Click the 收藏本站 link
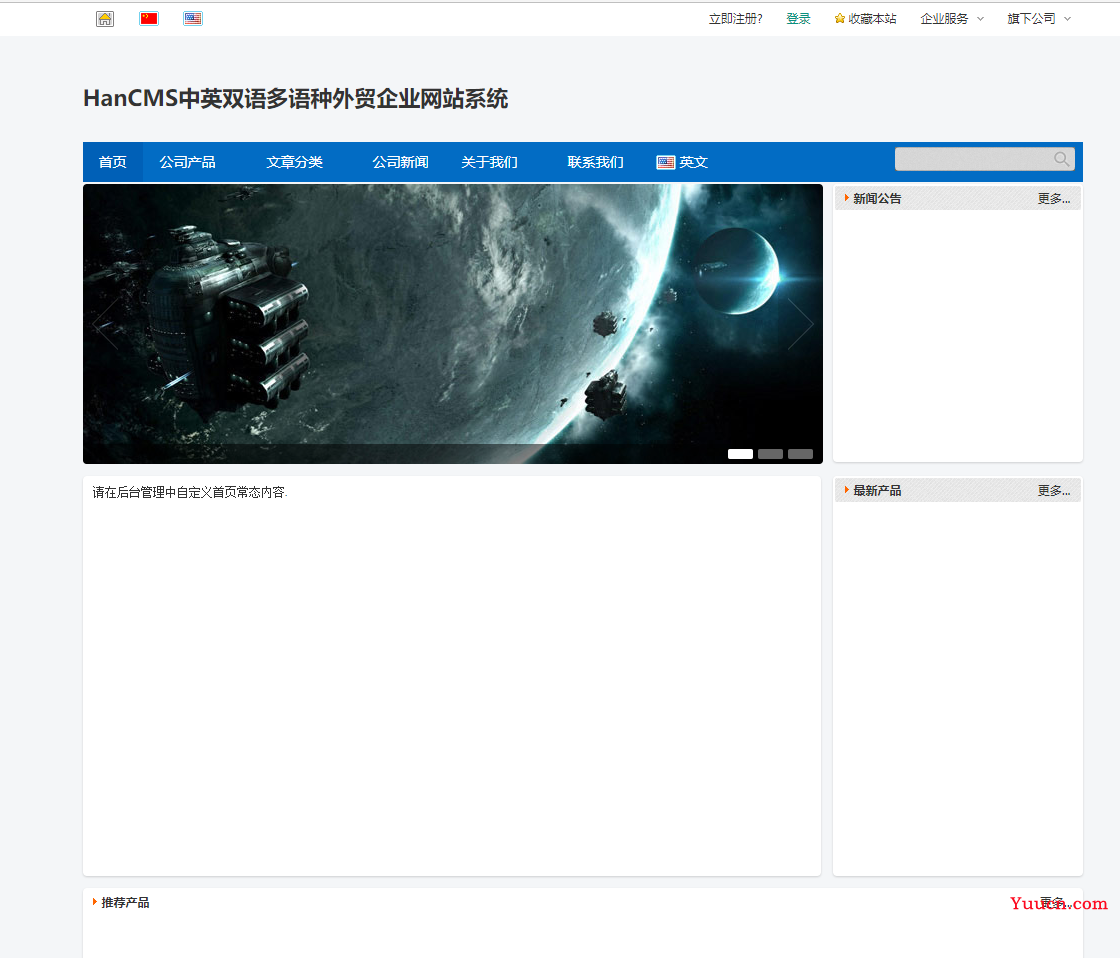Image resolution: width=1120 pixels, height=958 pixels. 872,19
